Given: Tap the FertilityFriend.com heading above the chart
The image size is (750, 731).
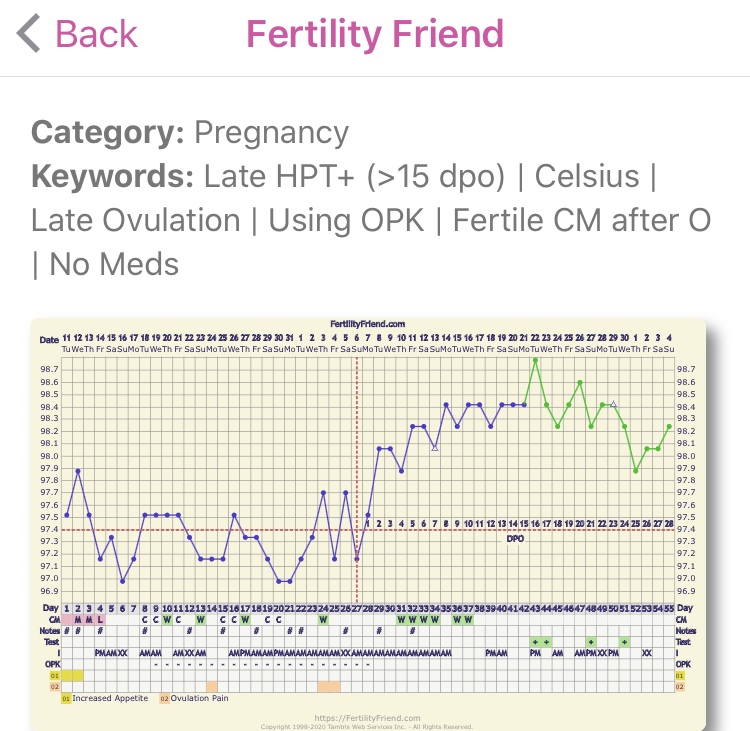Looking at the screenshot, I should coord(368,324).
